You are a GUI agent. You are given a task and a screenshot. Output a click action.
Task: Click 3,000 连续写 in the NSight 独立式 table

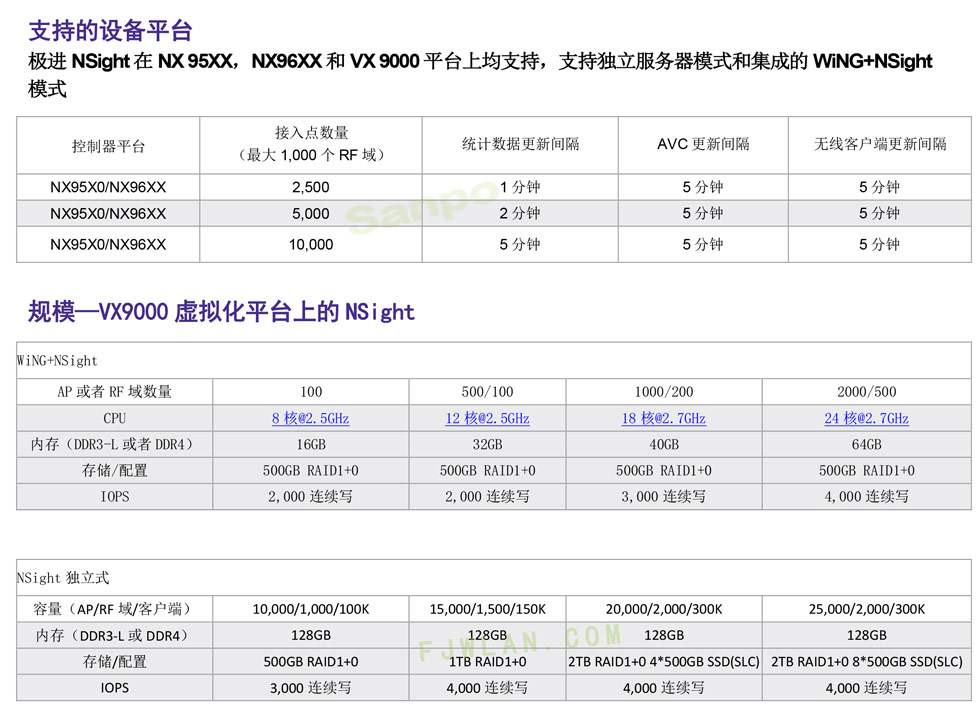(x=311, y=688)
